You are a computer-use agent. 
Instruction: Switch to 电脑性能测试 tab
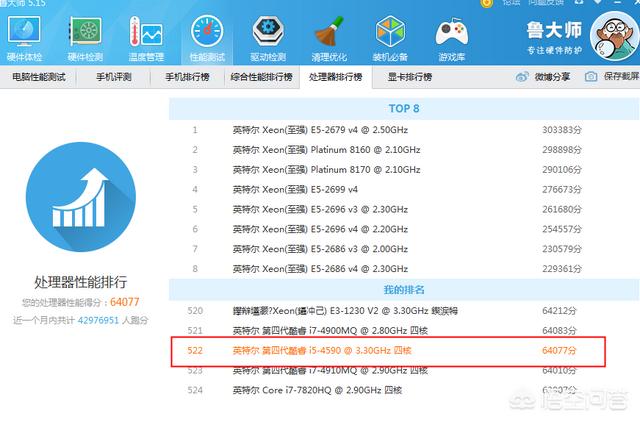(x=39, y=77)
